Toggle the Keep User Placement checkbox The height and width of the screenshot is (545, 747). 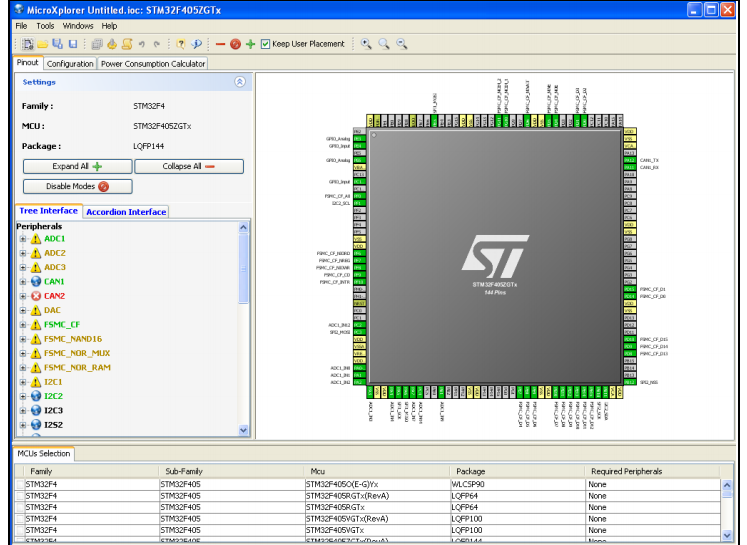tap(265, 44)
